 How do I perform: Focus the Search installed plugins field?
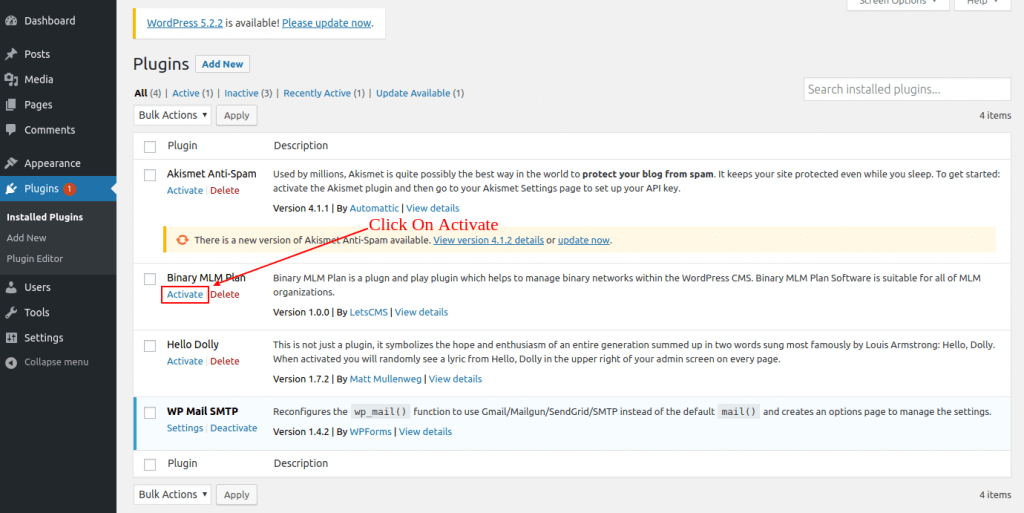892,89
